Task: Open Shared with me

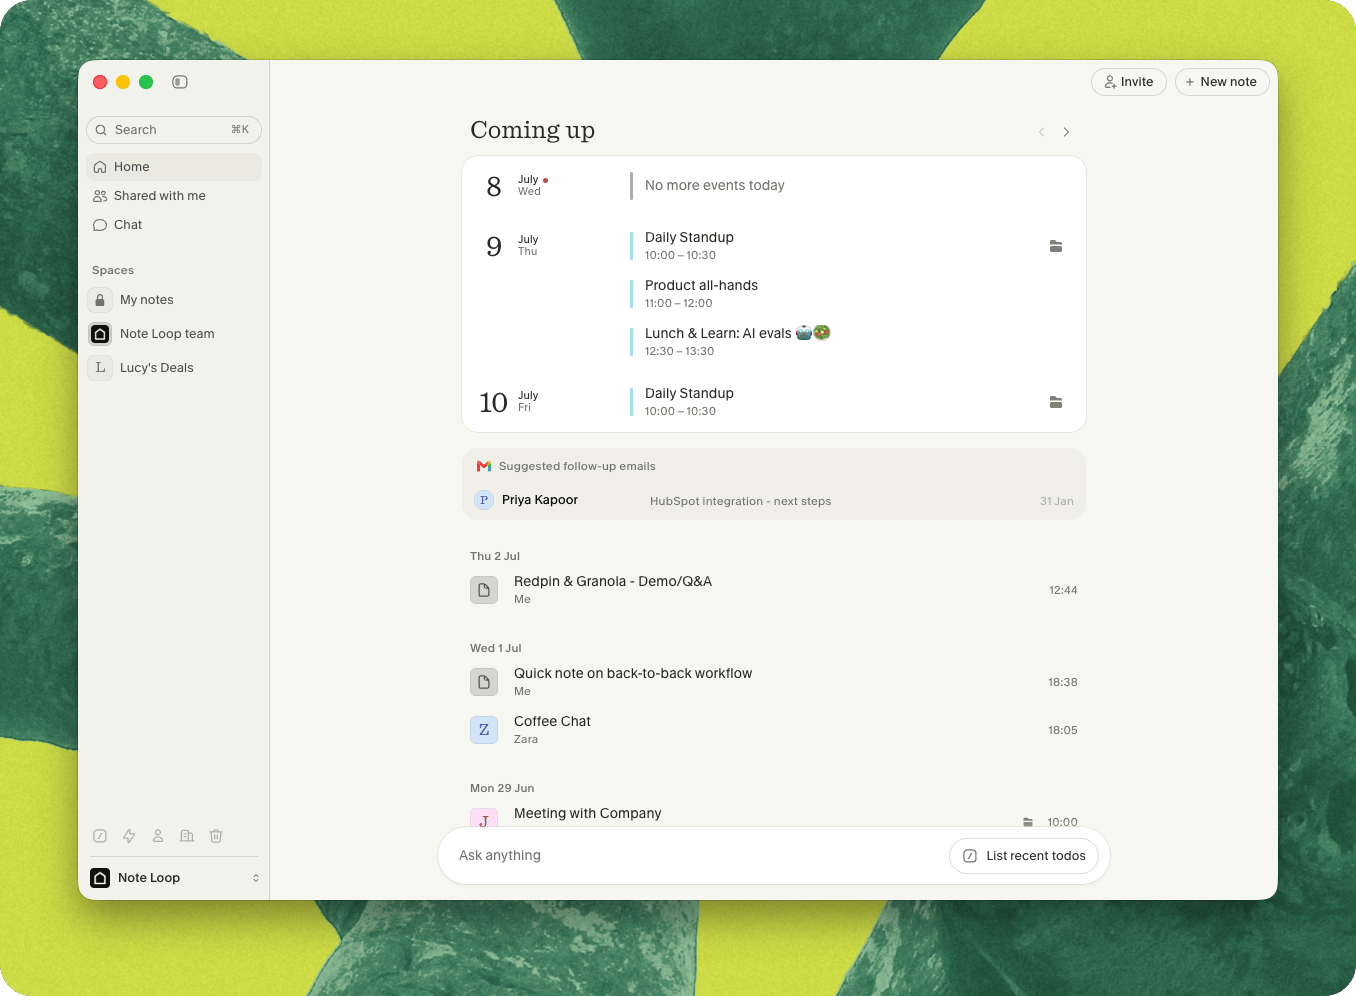Action: pos(174,196)
